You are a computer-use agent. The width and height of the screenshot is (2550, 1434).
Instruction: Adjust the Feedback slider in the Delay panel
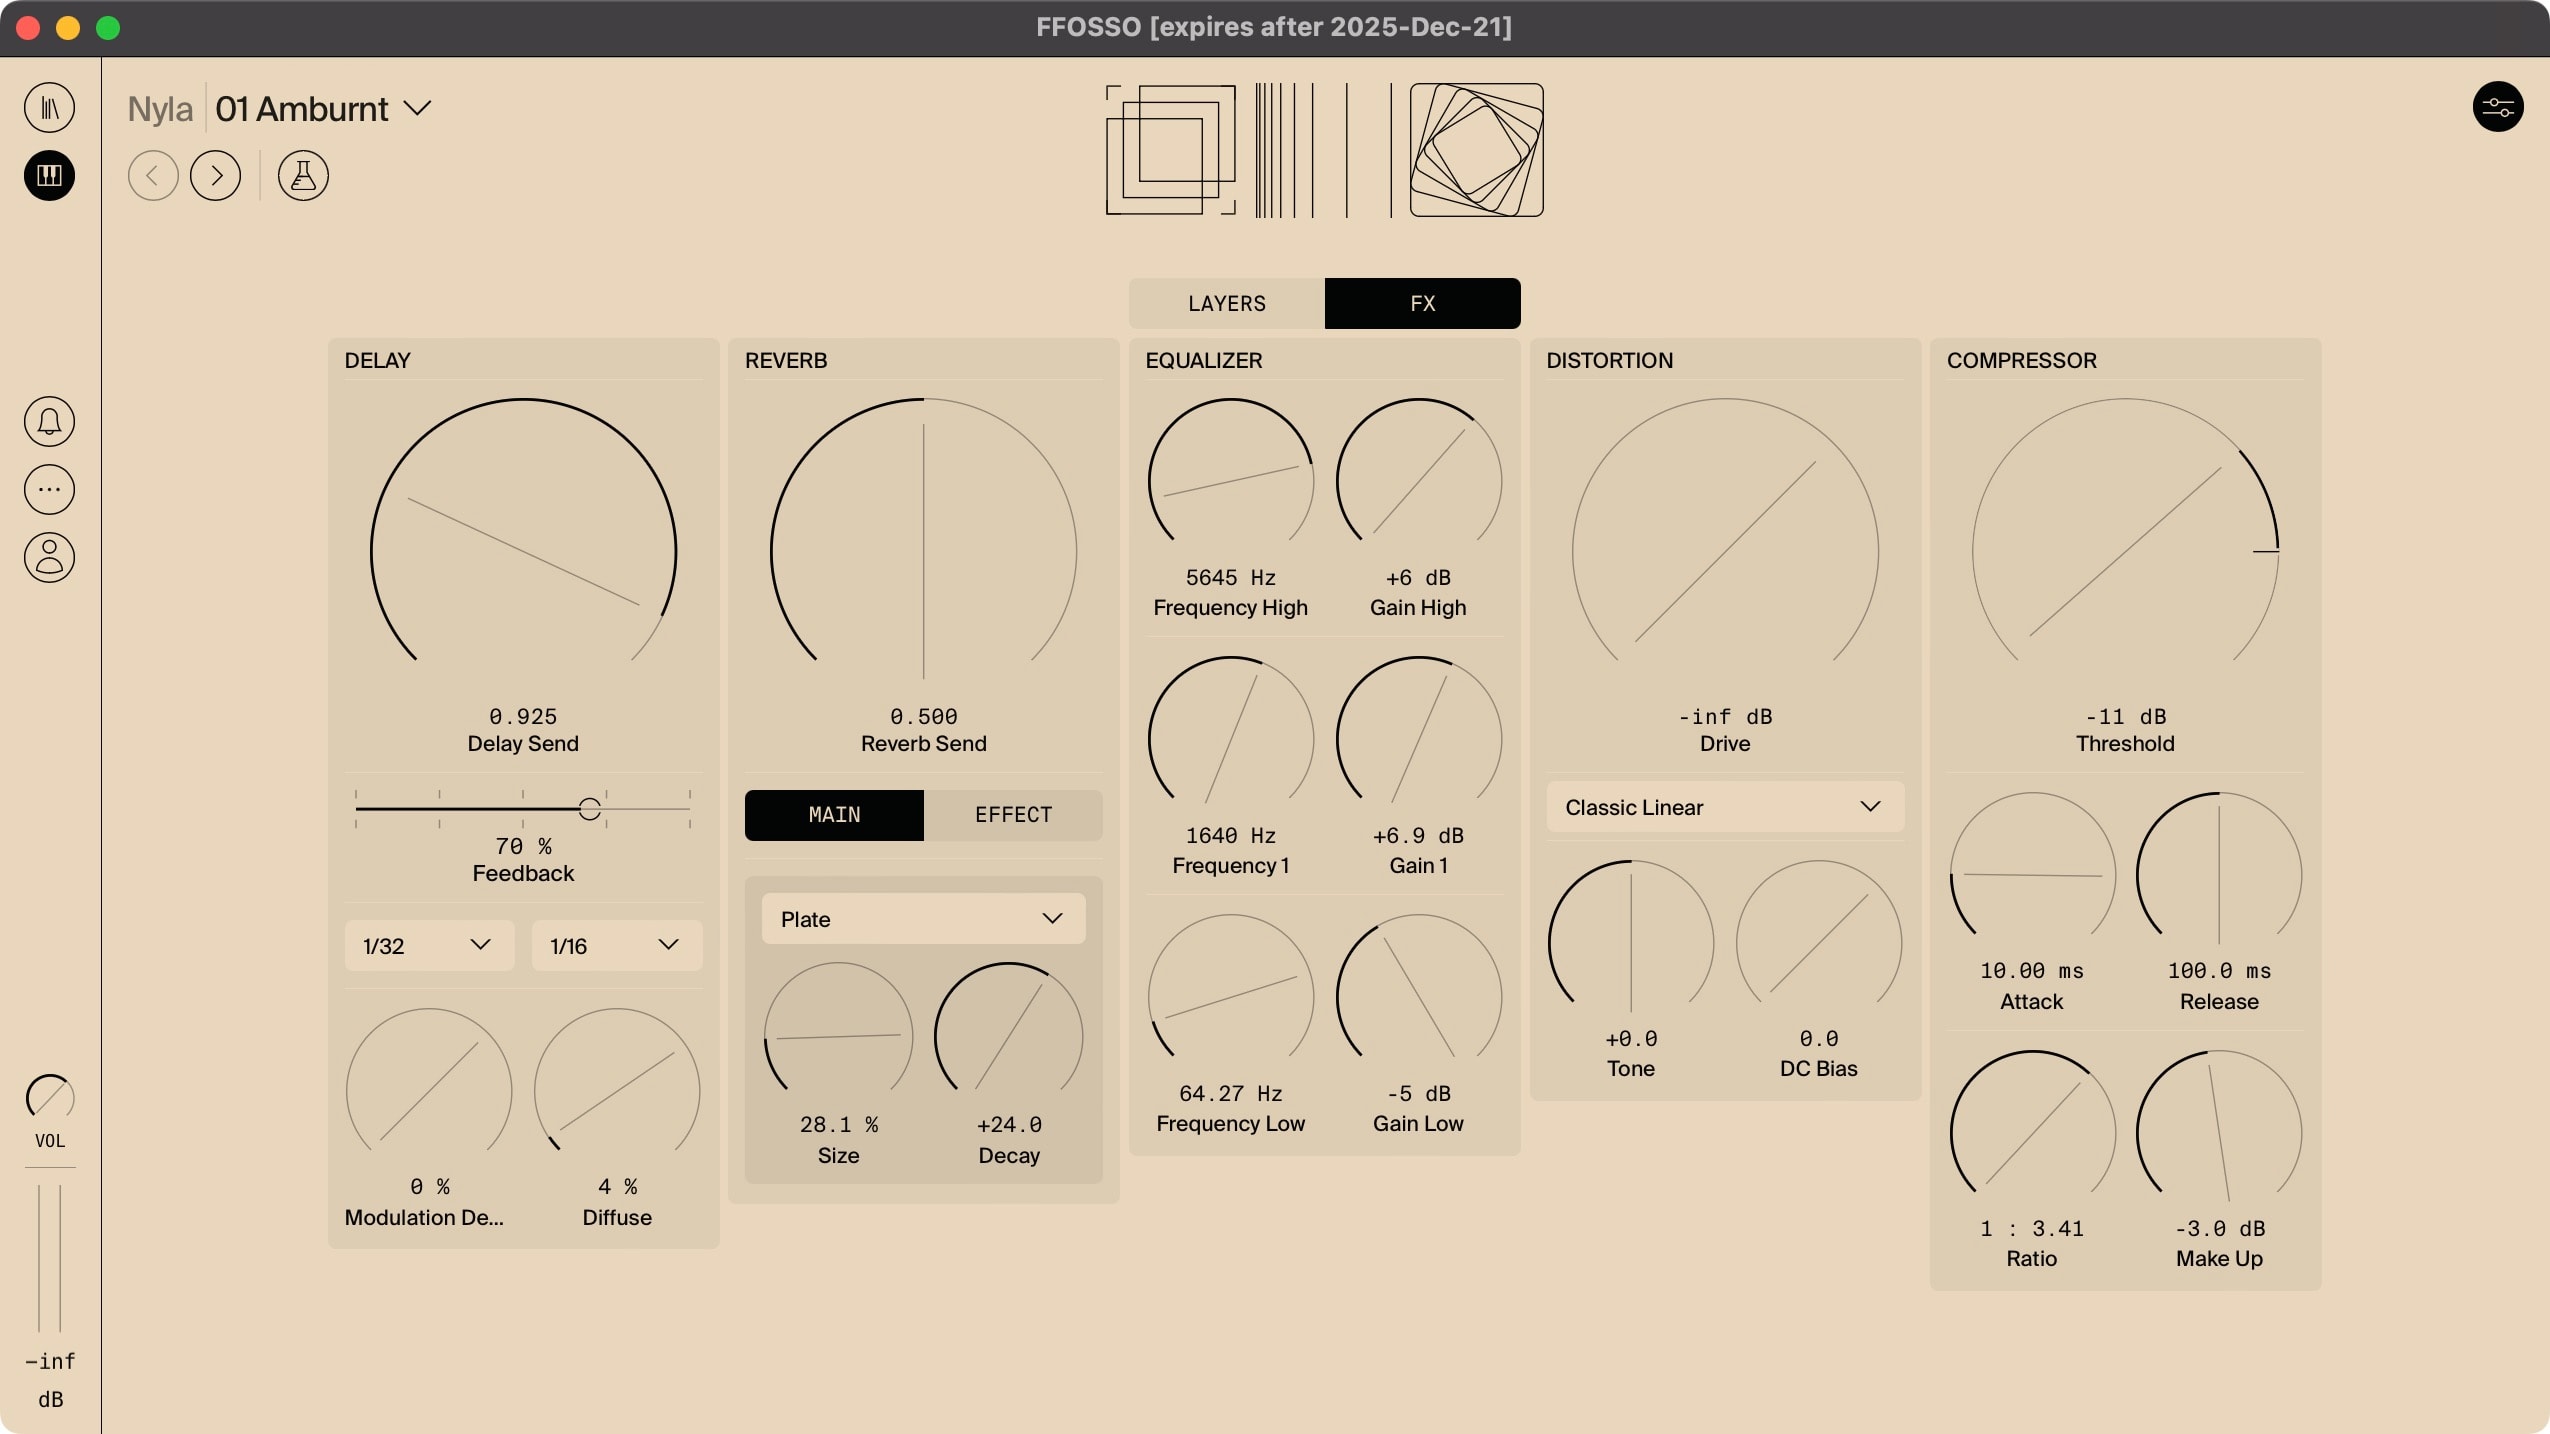(589, 807)
